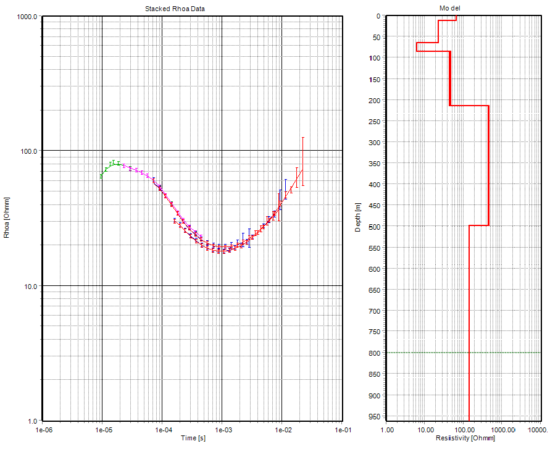This screenshot has height=449, width=550.
Task: Click the deepest model segment below 800 m depth
Action: [469, 386]
